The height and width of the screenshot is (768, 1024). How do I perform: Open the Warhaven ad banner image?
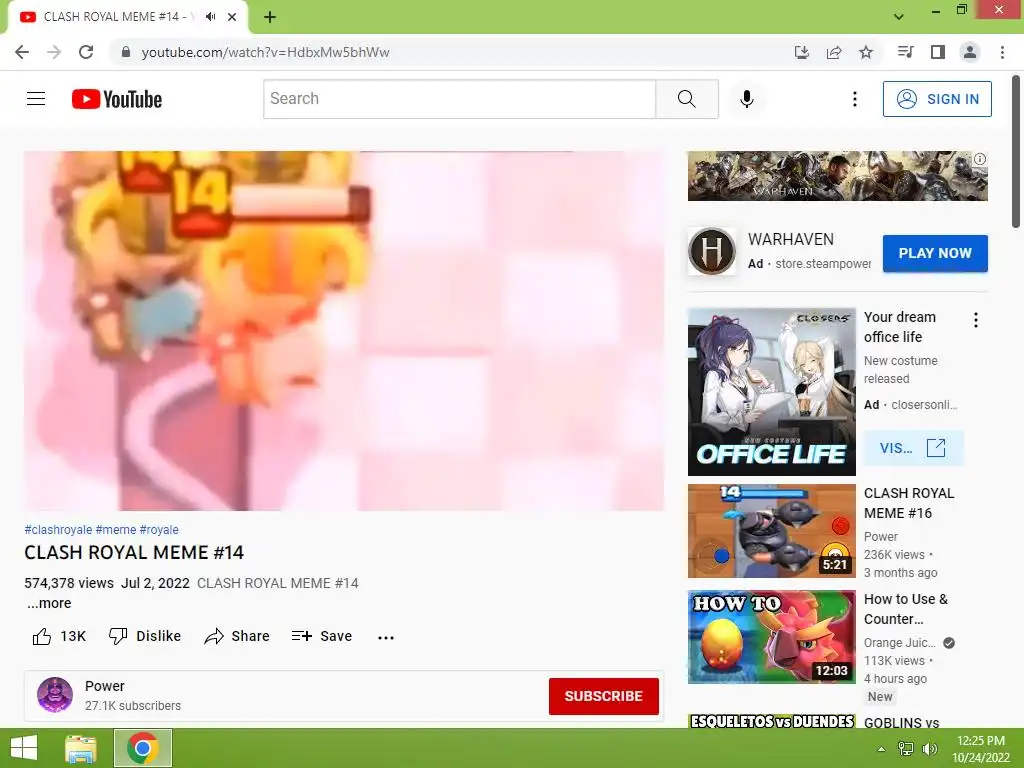[x=837, y=176]
